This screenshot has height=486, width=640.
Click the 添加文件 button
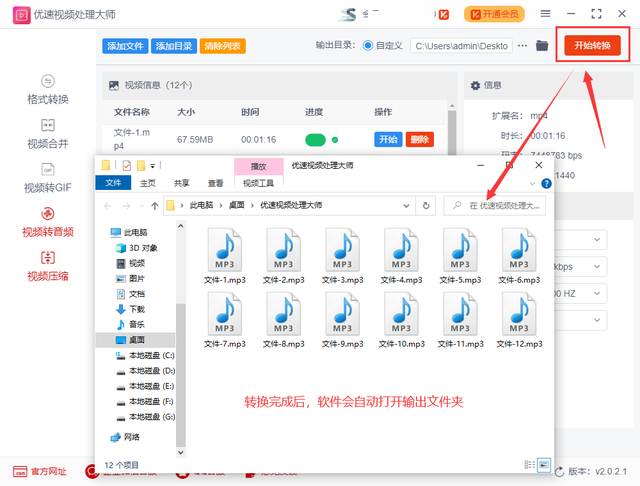coord(125,46)
